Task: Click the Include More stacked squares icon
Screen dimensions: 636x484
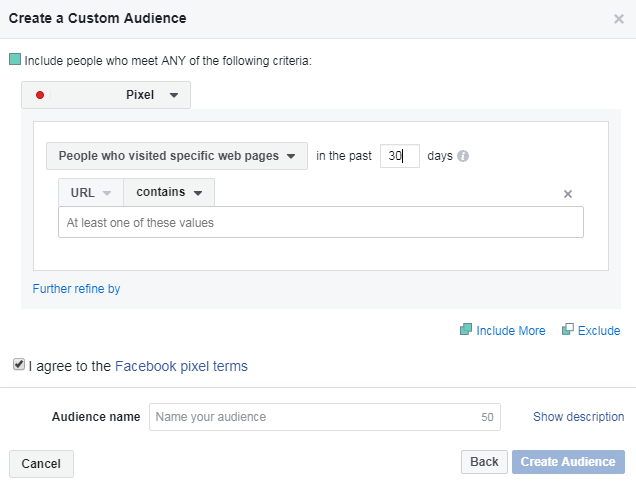Action: click(466, 329)
